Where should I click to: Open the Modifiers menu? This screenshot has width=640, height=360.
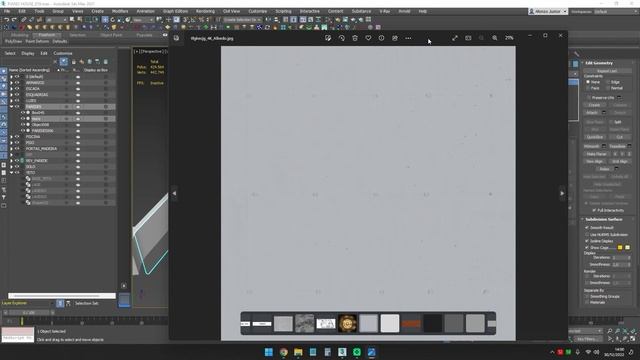tap(120, 11)
